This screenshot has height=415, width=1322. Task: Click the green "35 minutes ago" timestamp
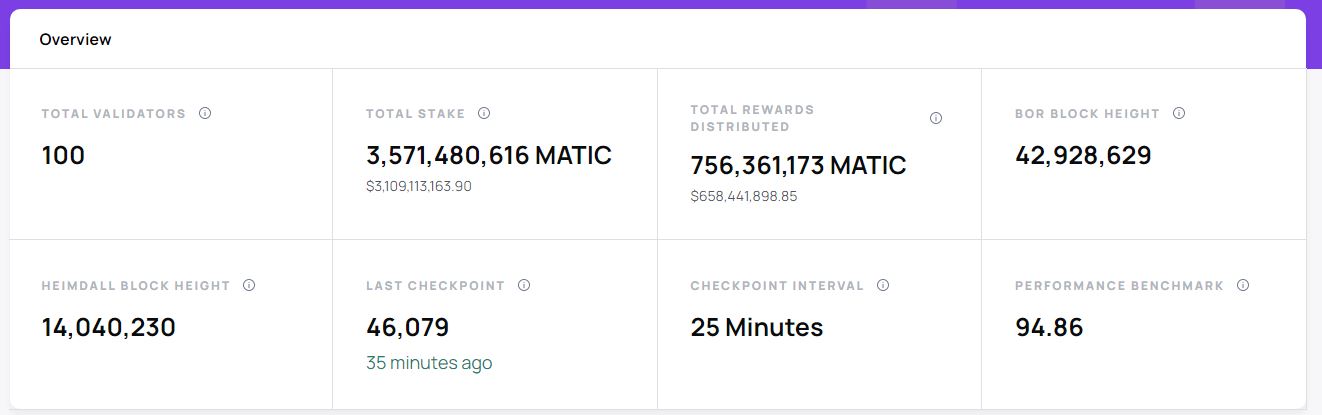click(429, 363)
